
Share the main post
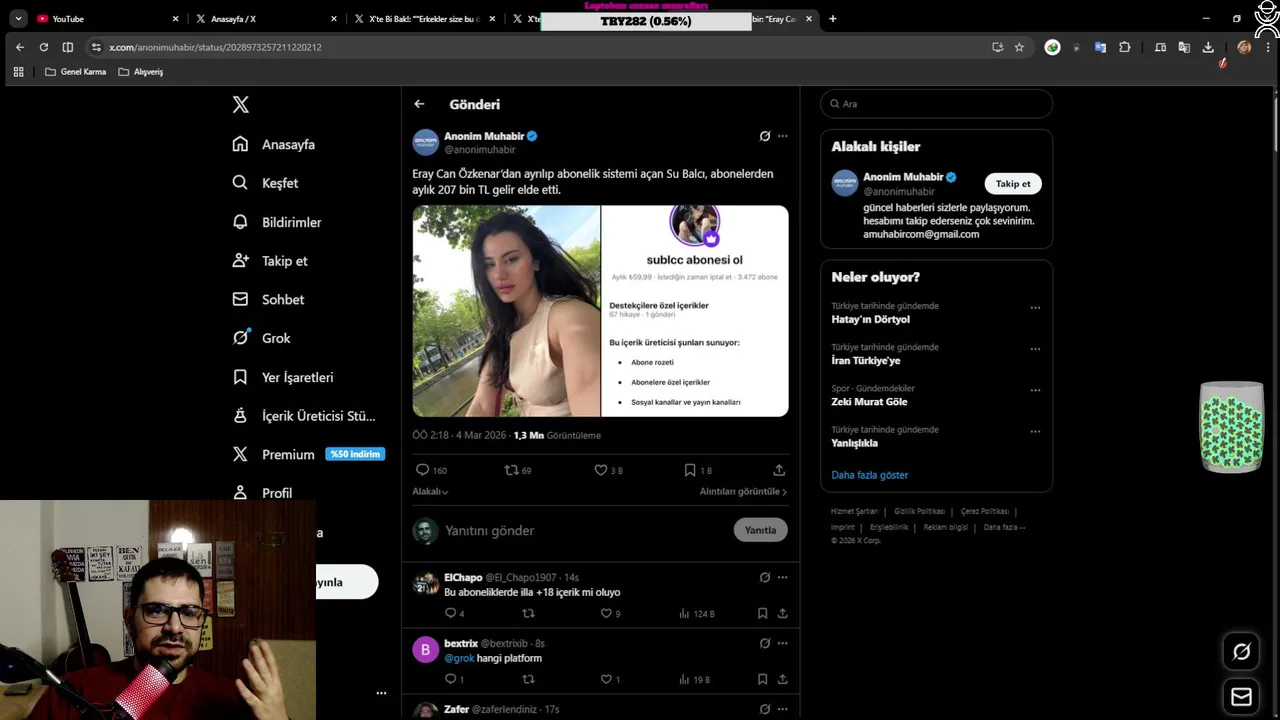[x=779, y=470]
